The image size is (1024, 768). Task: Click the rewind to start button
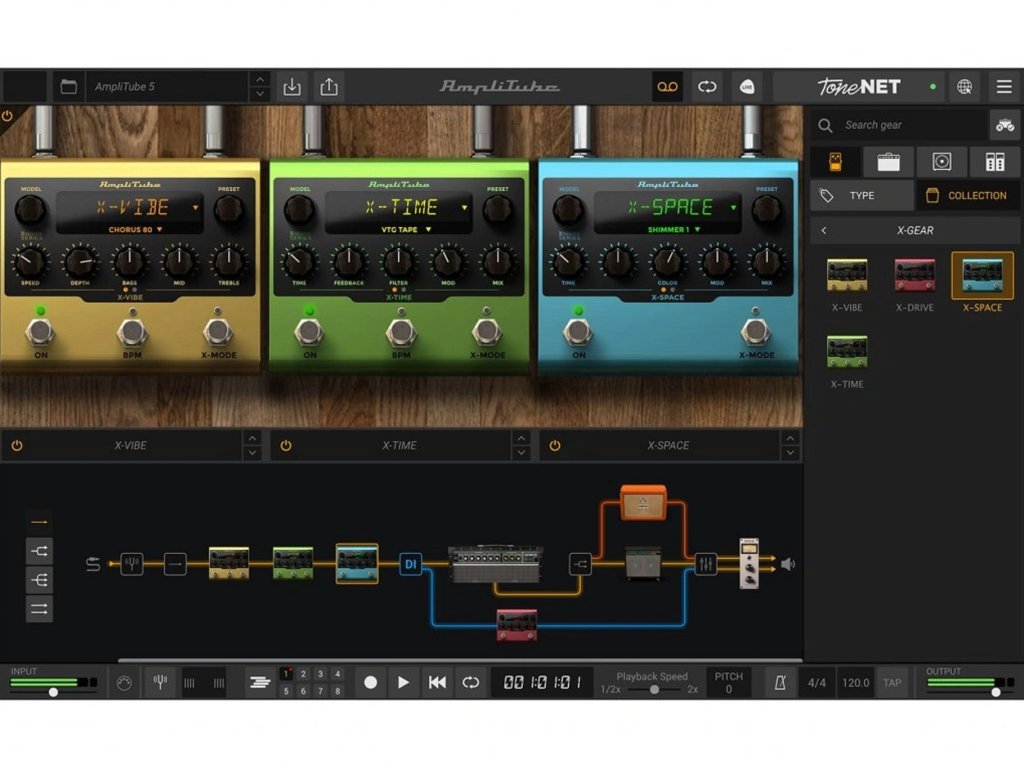click(x=437, y=682)
